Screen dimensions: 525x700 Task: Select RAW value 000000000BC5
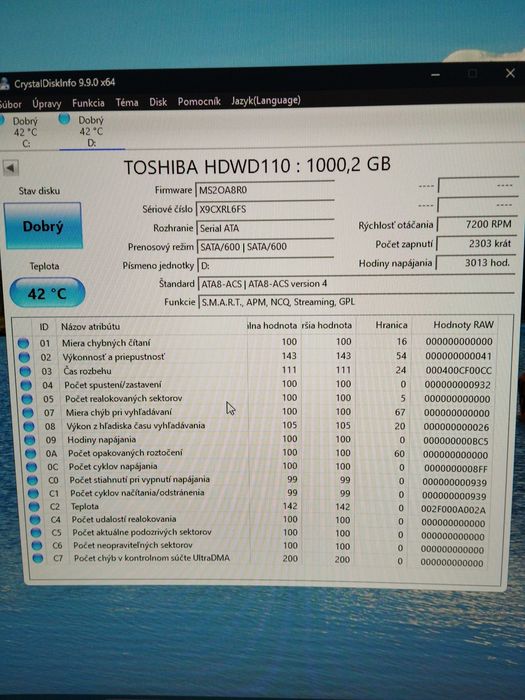(x=456, y=441)
